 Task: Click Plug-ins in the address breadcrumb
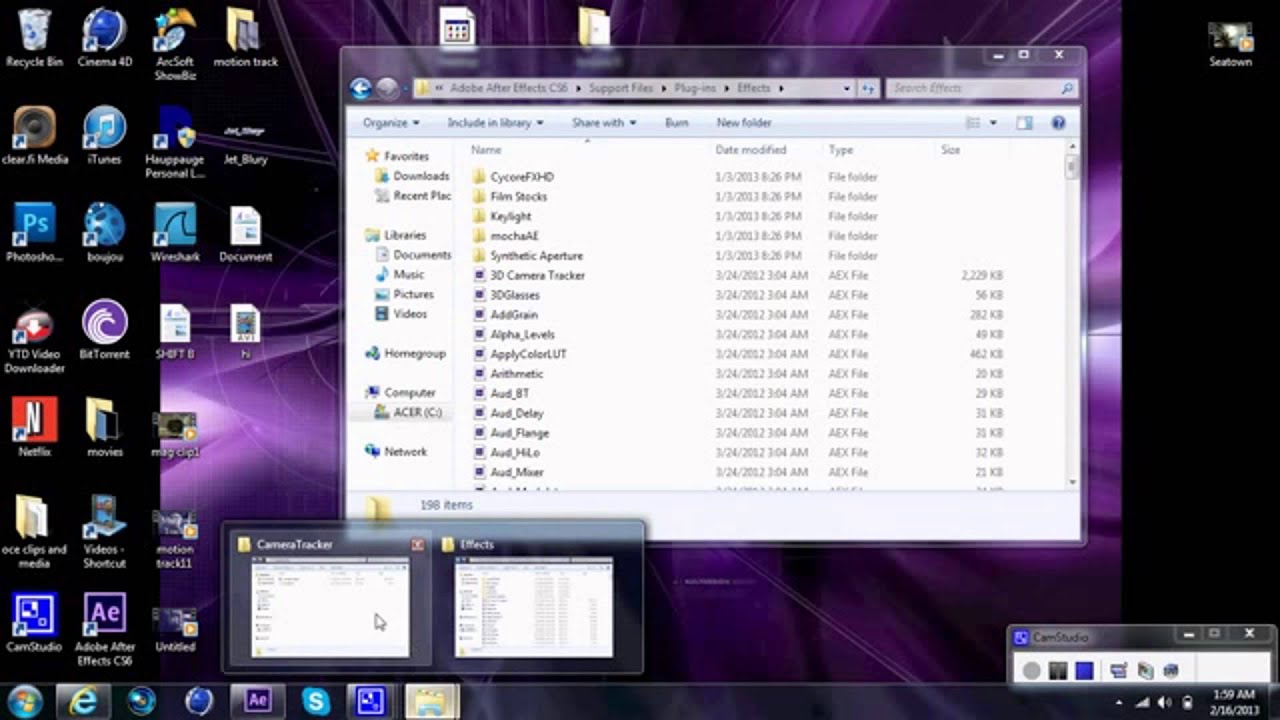coord(694,88)
